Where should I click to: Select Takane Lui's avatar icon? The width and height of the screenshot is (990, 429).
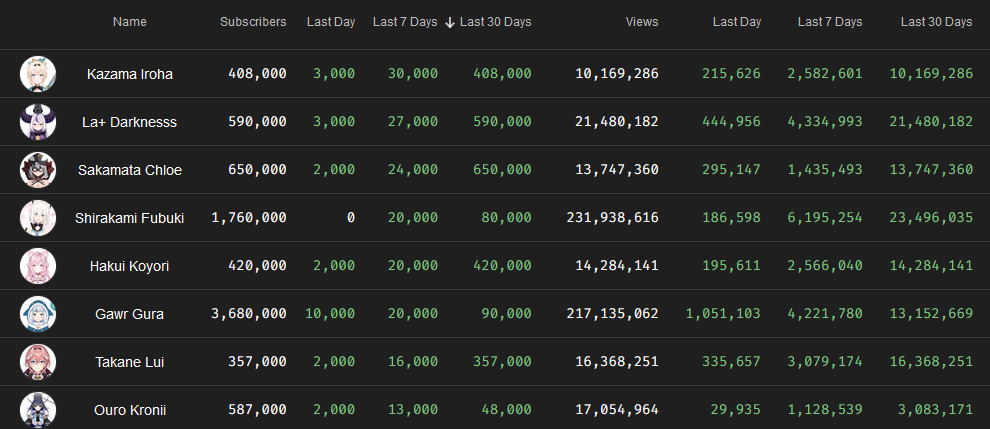(x=38, y=362)
